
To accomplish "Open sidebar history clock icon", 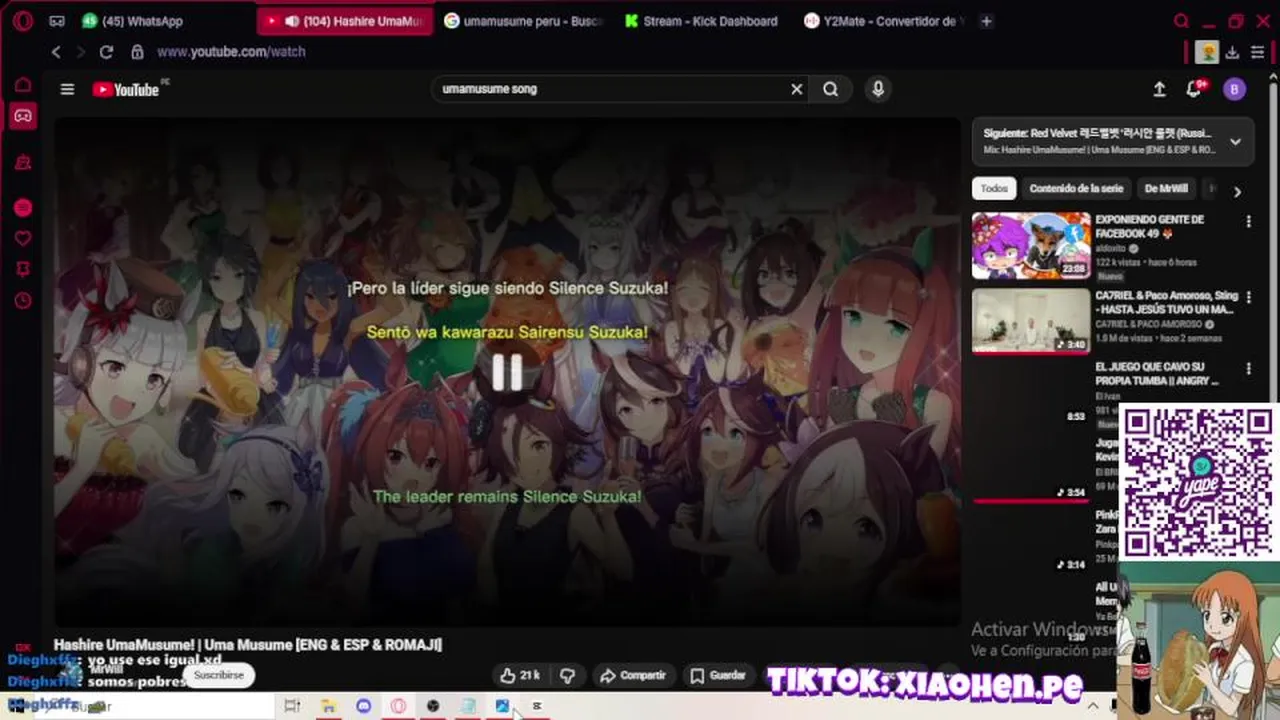I will coord(22,300).
